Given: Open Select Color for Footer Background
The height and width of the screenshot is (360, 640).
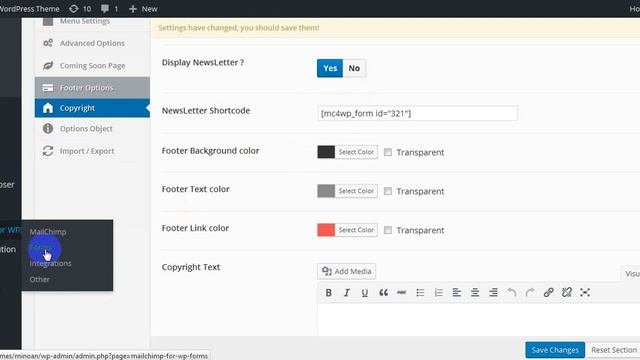Looking at the screenshot, I should pyautogui.click(x=356, y=152).
